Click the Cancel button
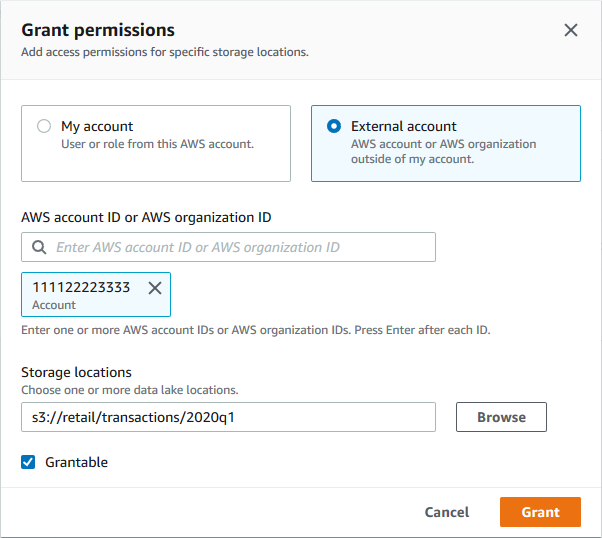 [446, 512]
